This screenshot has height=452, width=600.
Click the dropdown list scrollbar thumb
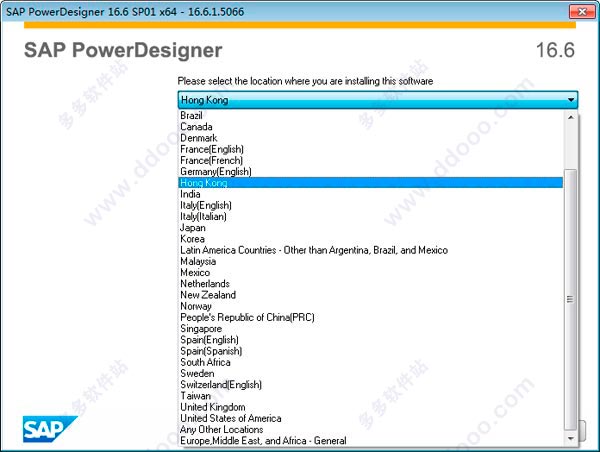571,299
